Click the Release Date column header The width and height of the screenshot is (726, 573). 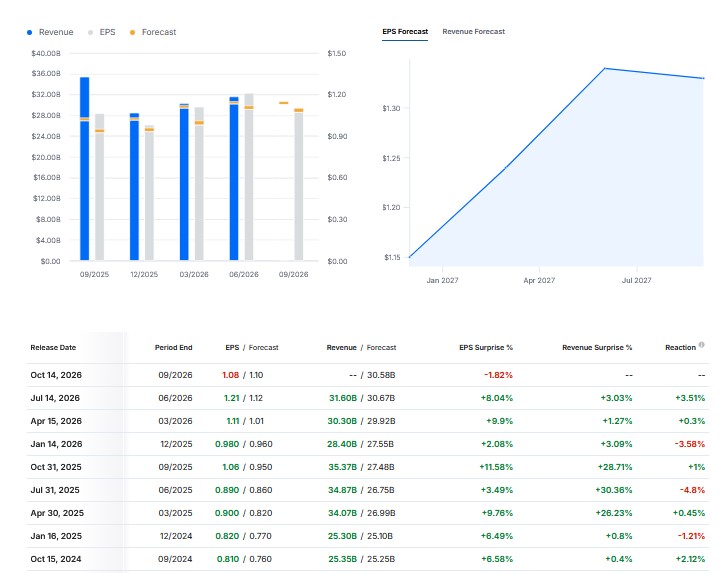[53, 348]
